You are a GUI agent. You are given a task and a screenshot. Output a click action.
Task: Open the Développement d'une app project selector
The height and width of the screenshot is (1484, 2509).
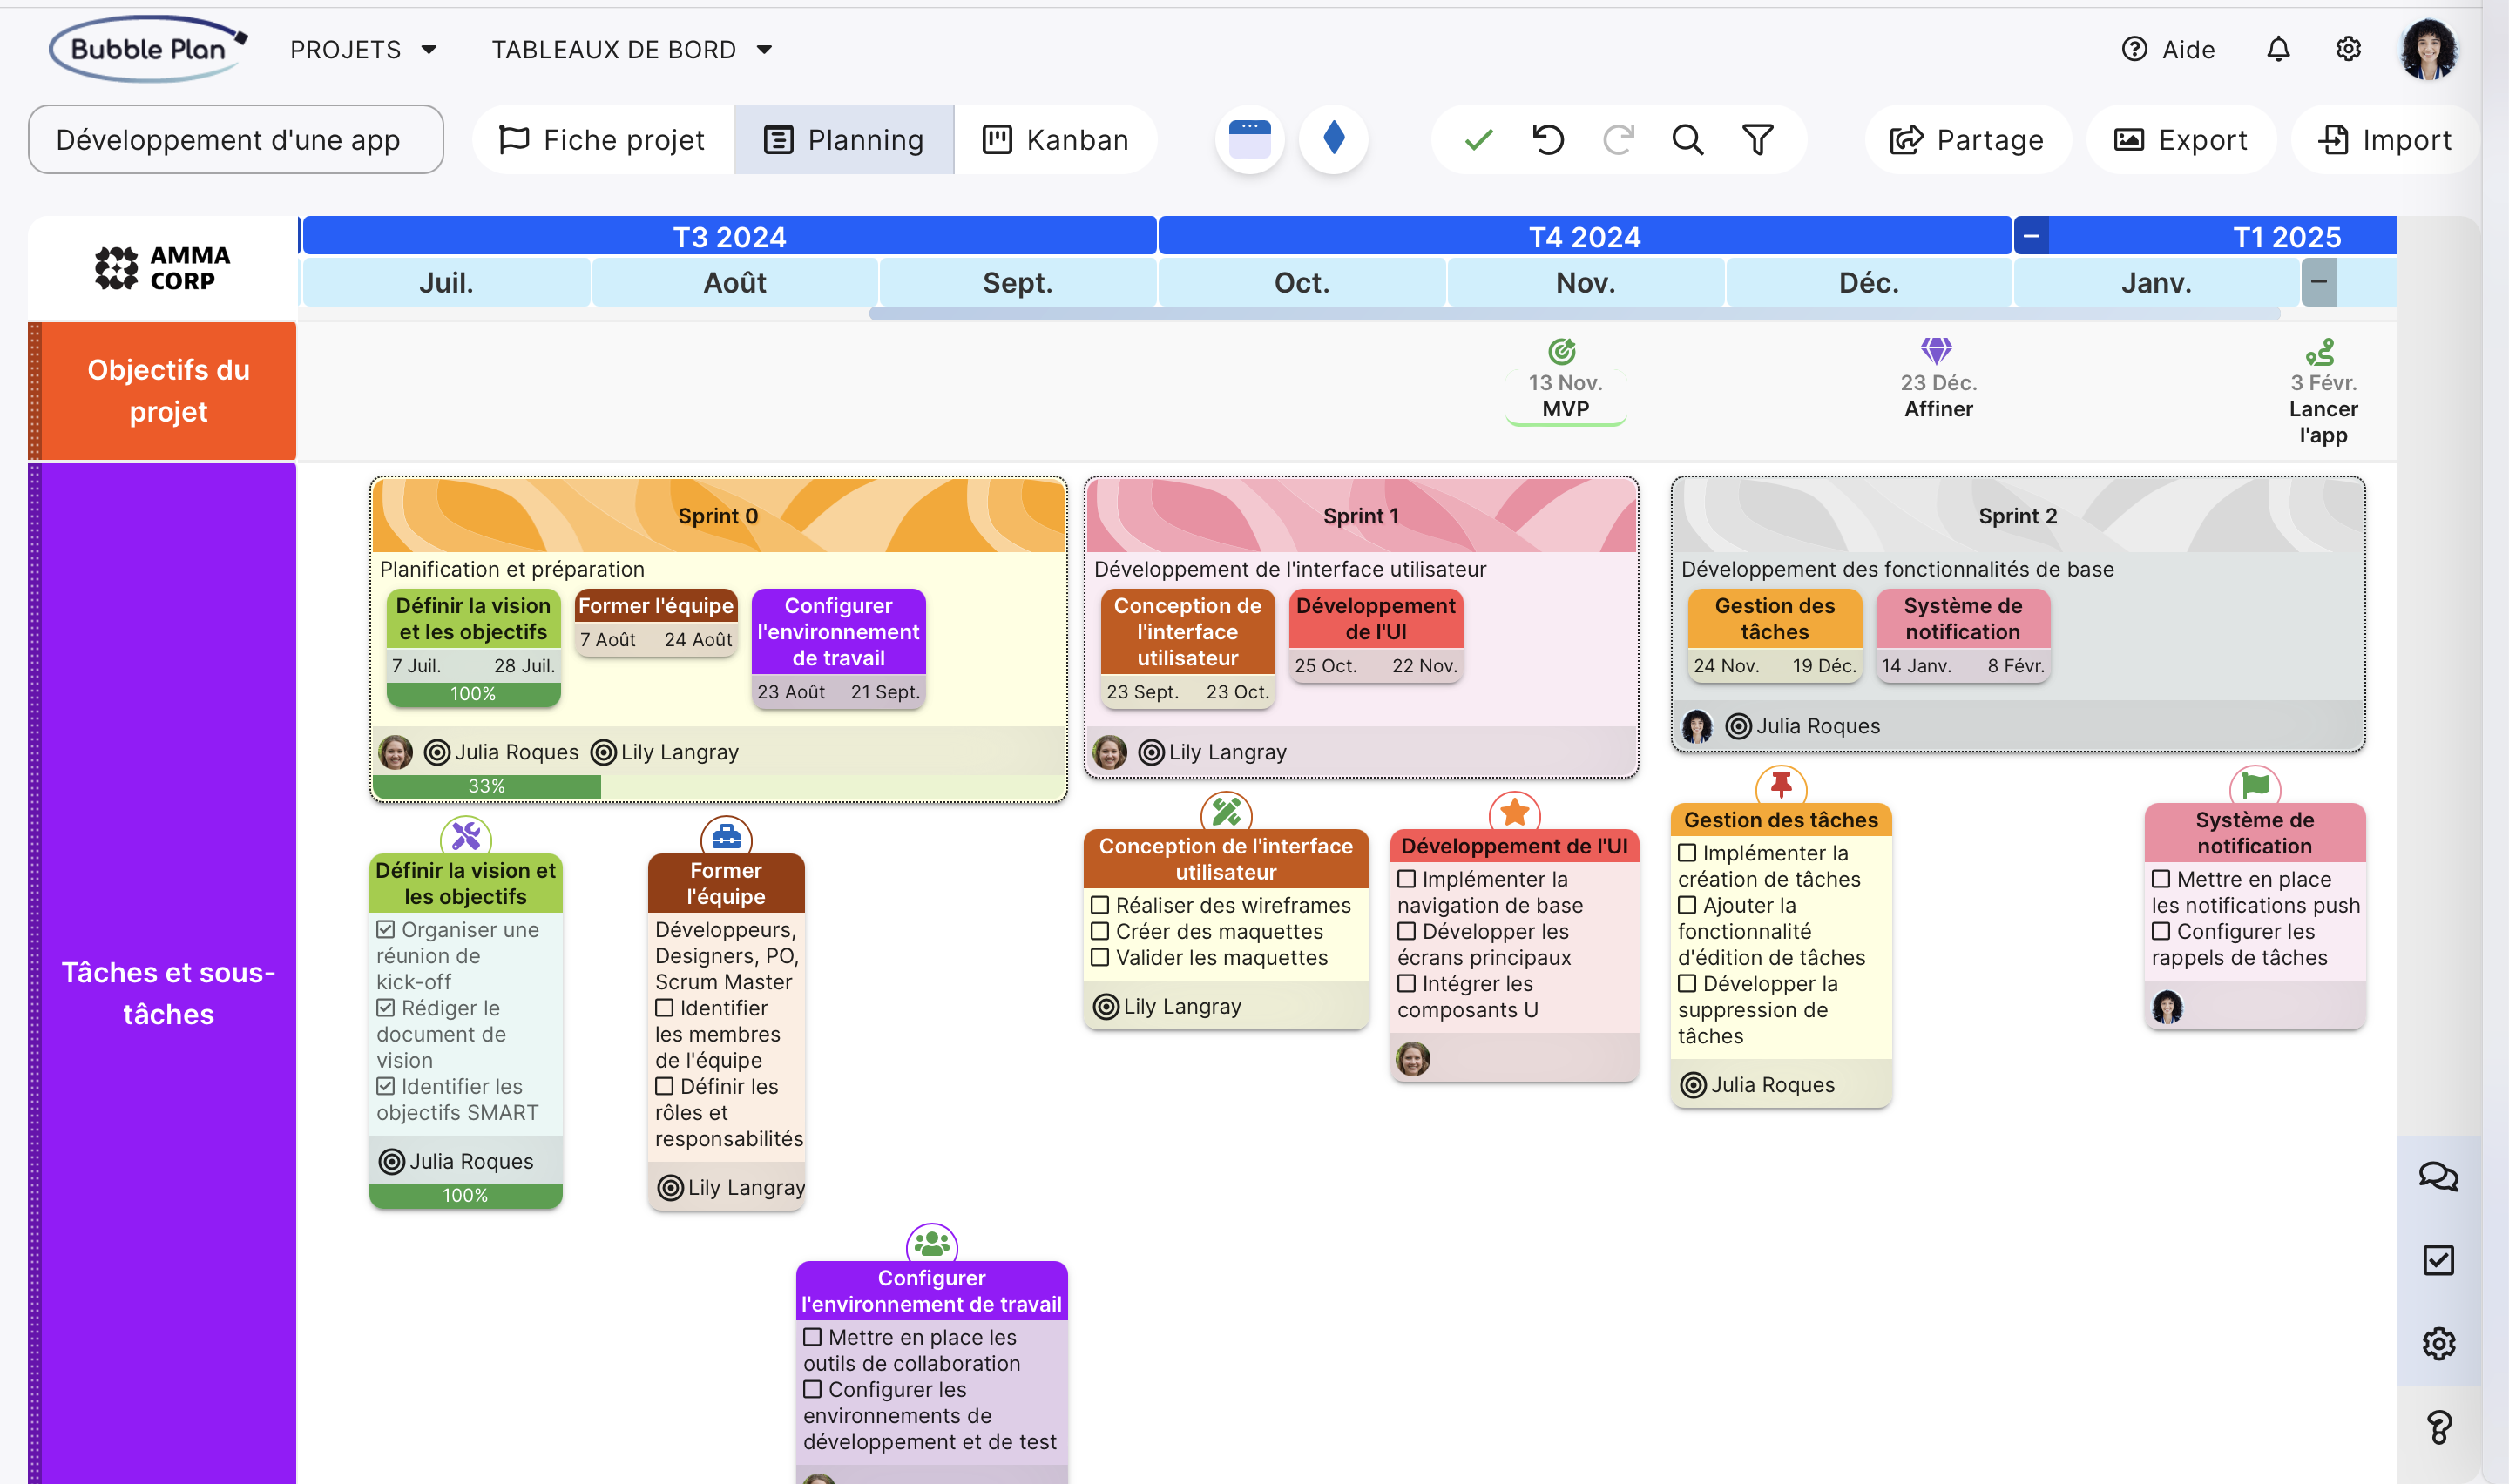(x=236, y=139)
